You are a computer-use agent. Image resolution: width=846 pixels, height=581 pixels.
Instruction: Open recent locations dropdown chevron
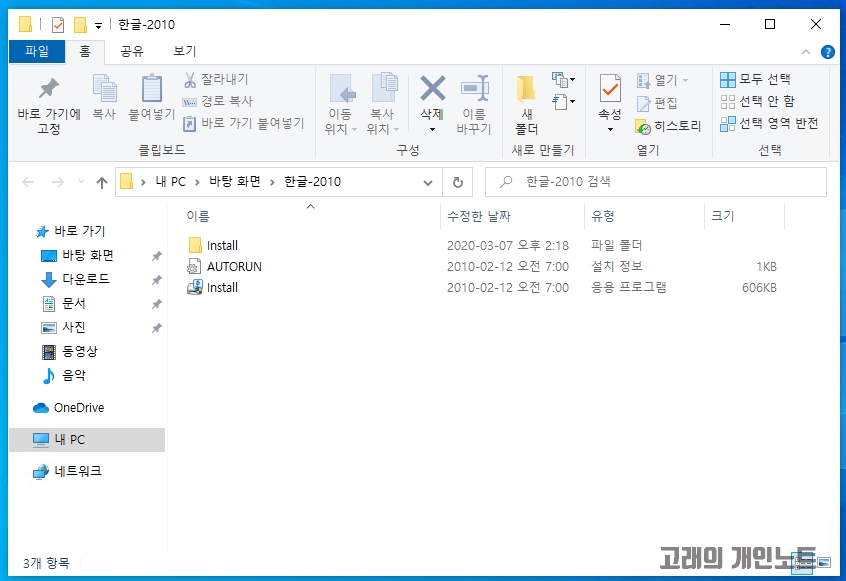(81, 182)
